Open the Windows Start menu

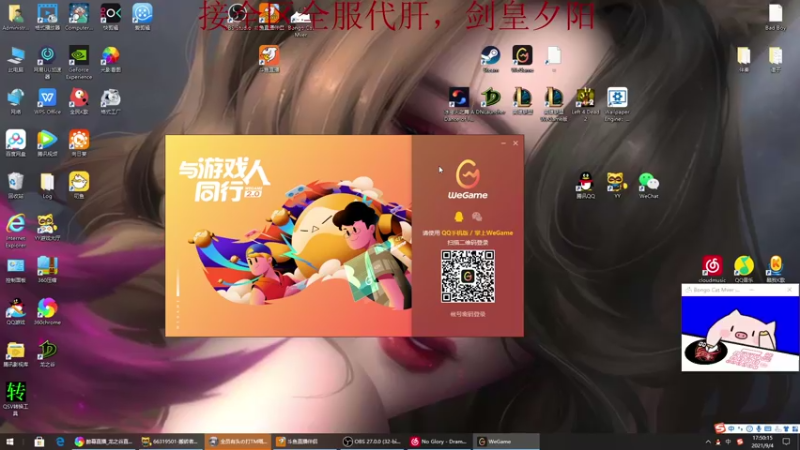tap(10, 442)
